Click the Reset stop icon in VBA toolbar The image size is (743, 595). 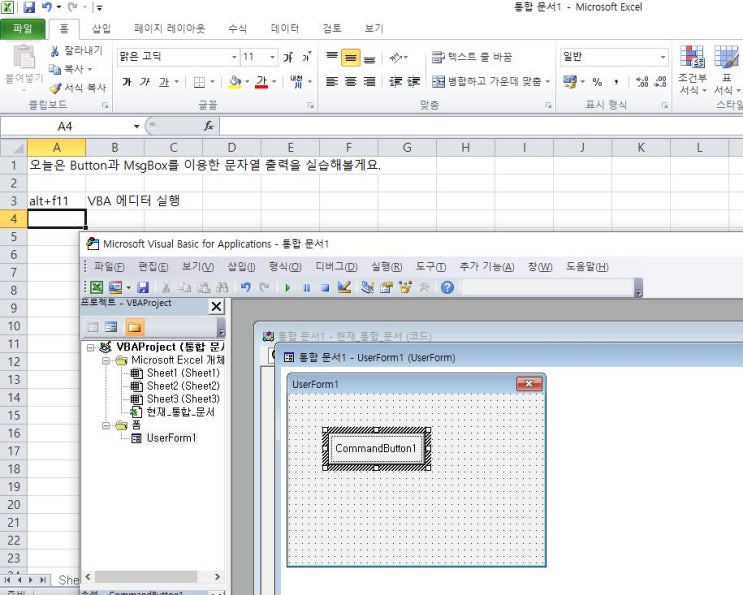[325, 288]
